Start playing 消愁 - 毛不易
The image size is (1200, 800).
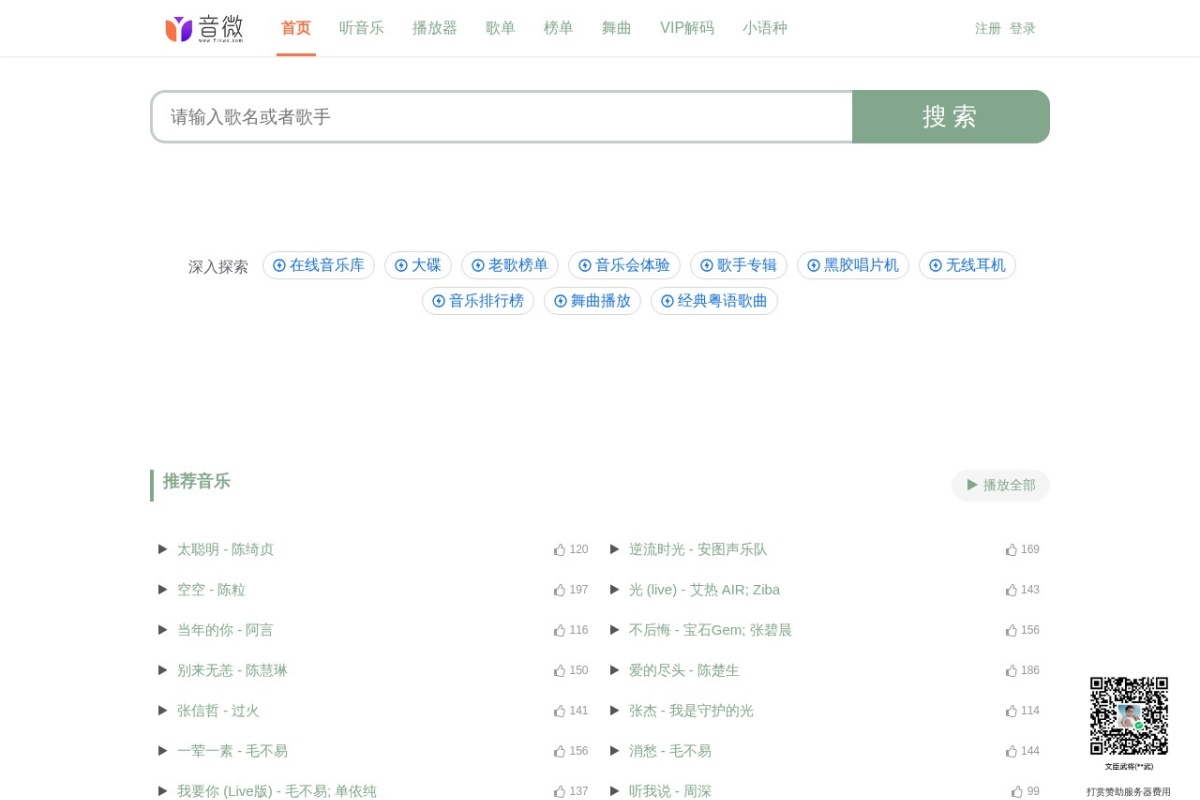click(x=615, y=750)
